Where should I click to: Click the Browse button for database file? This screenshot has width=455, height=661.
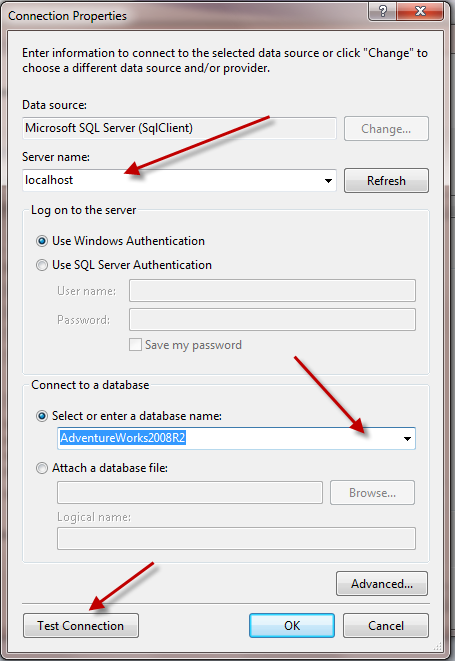tap(372, 493)
